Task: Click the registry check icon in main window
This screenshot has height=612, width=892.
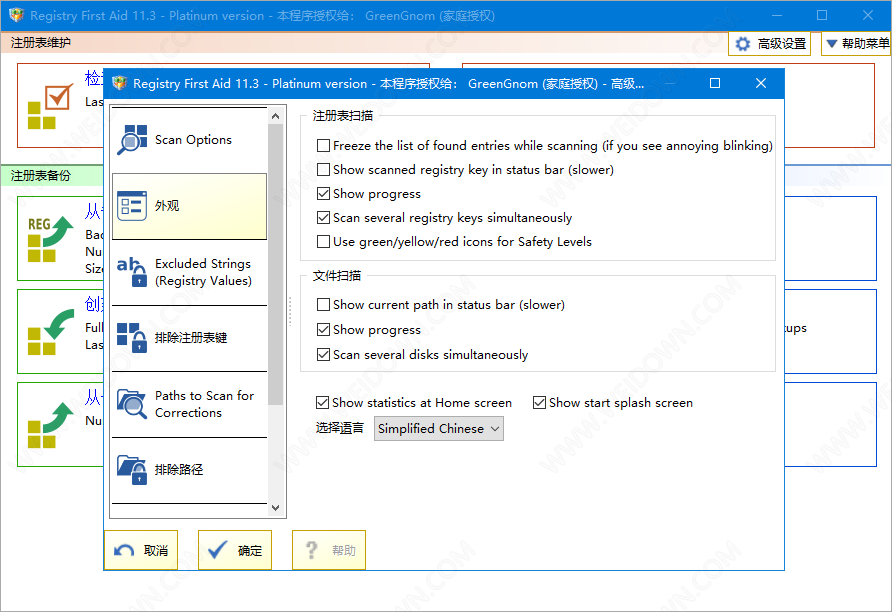Action: [x=51, y=106]
